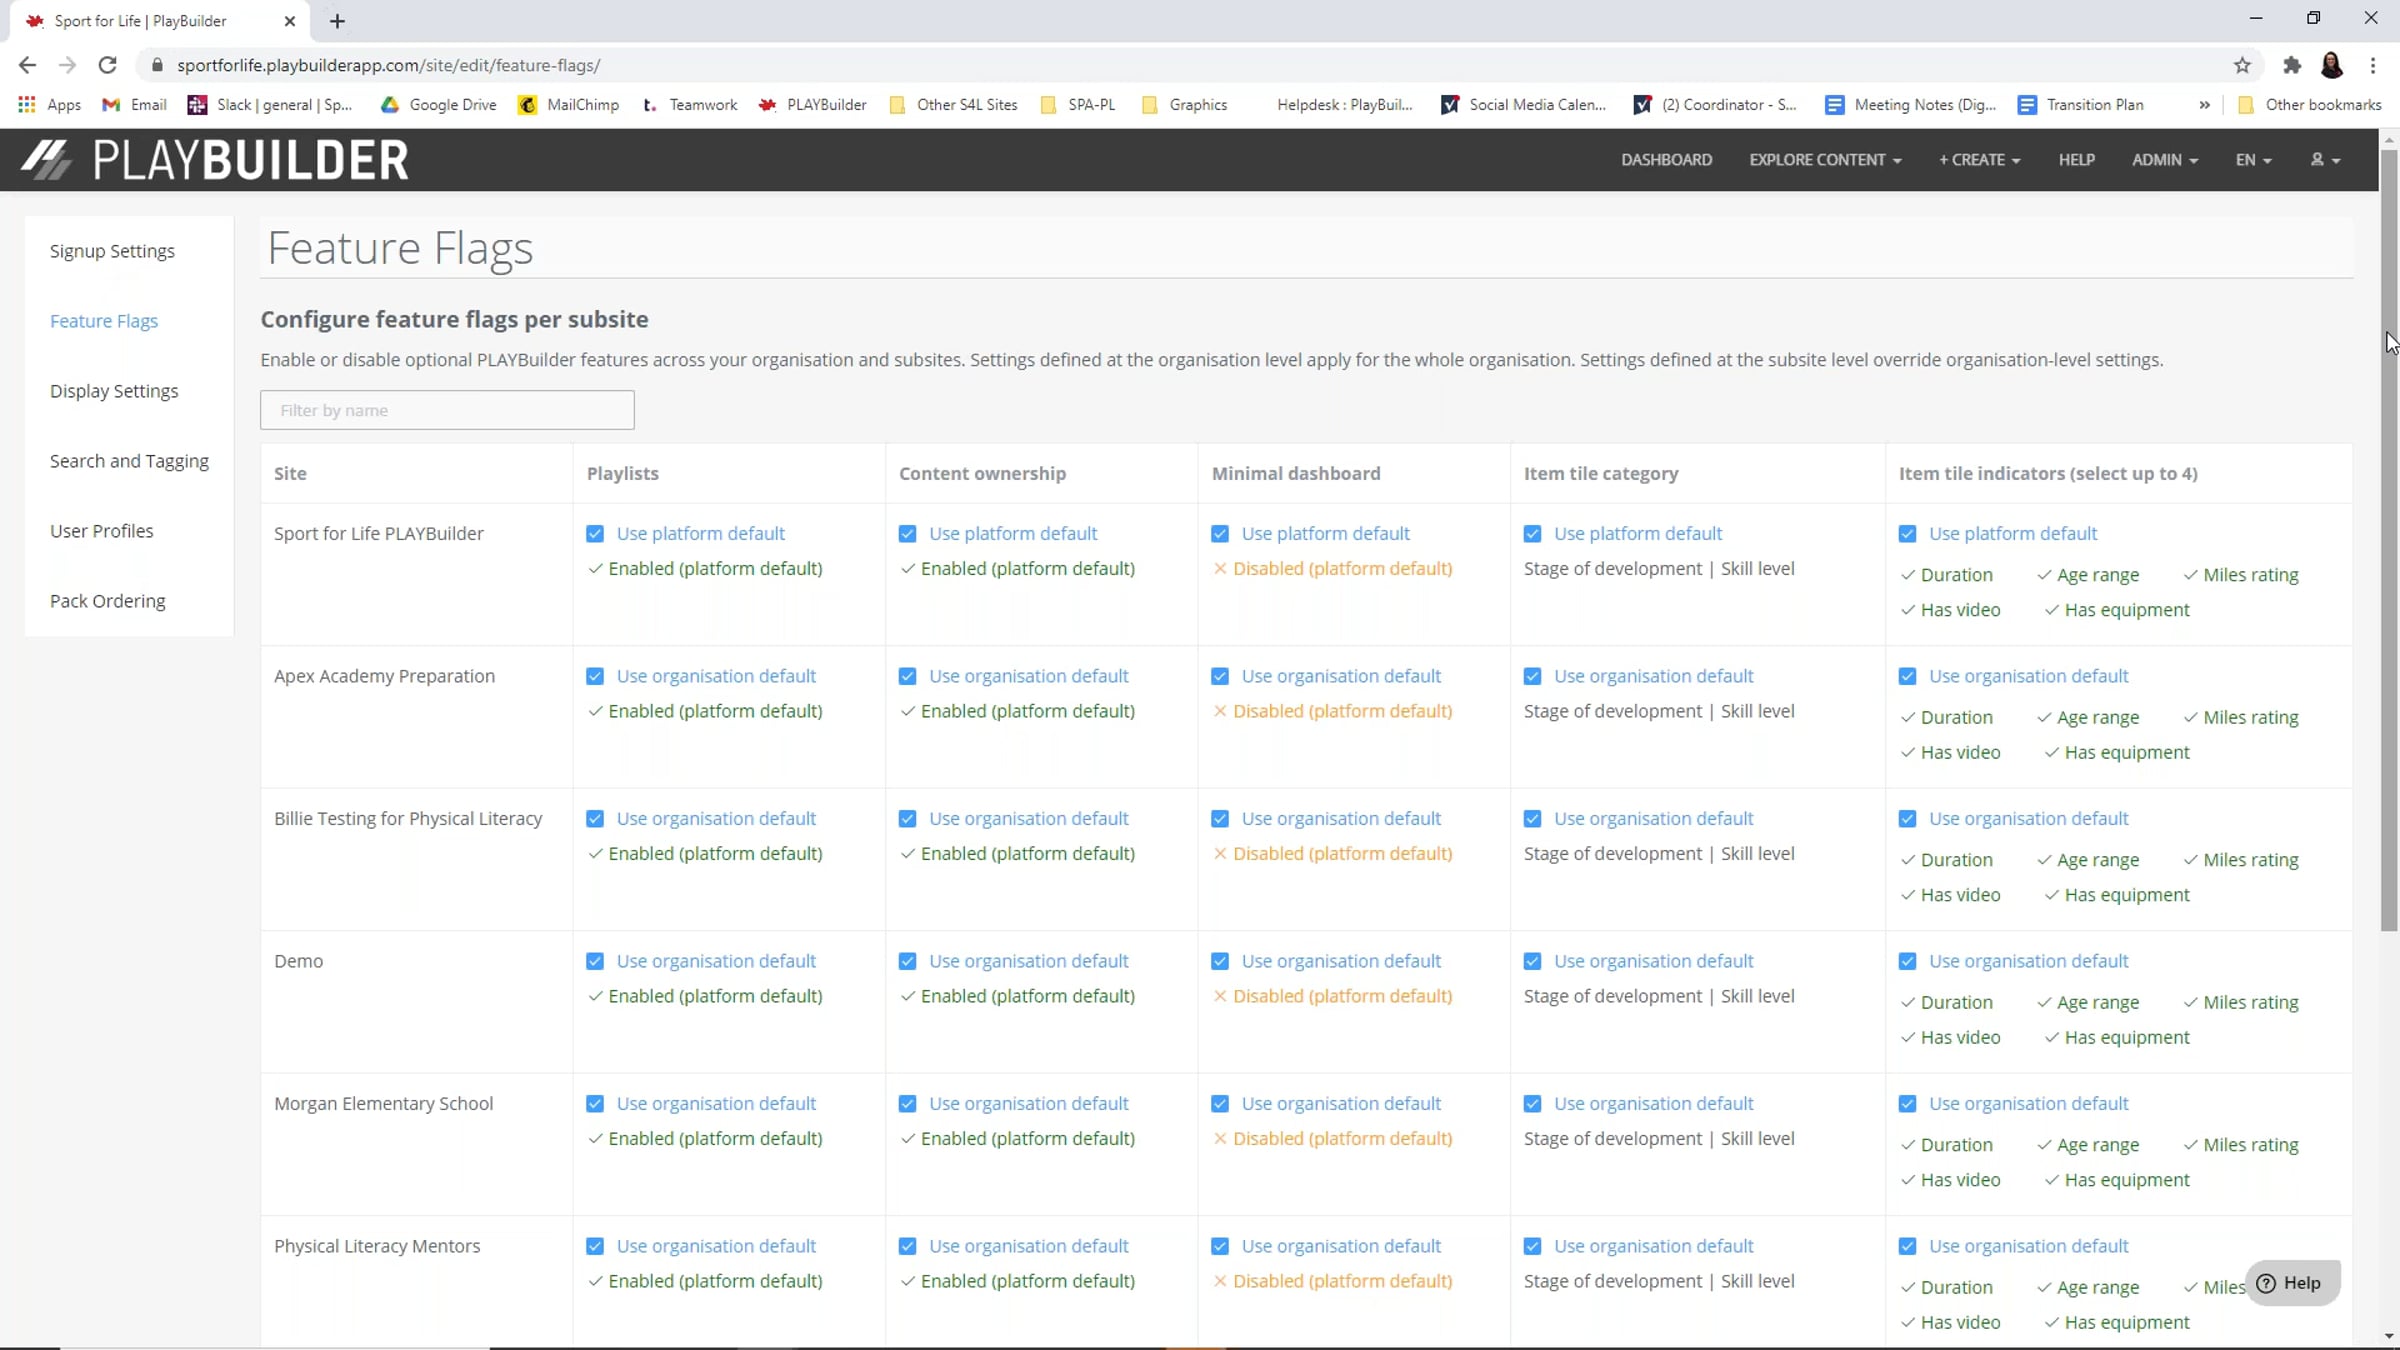Go to Display Settings in sidebar
Viewport: 2400px width, 1350px height.
click(114, 391)
